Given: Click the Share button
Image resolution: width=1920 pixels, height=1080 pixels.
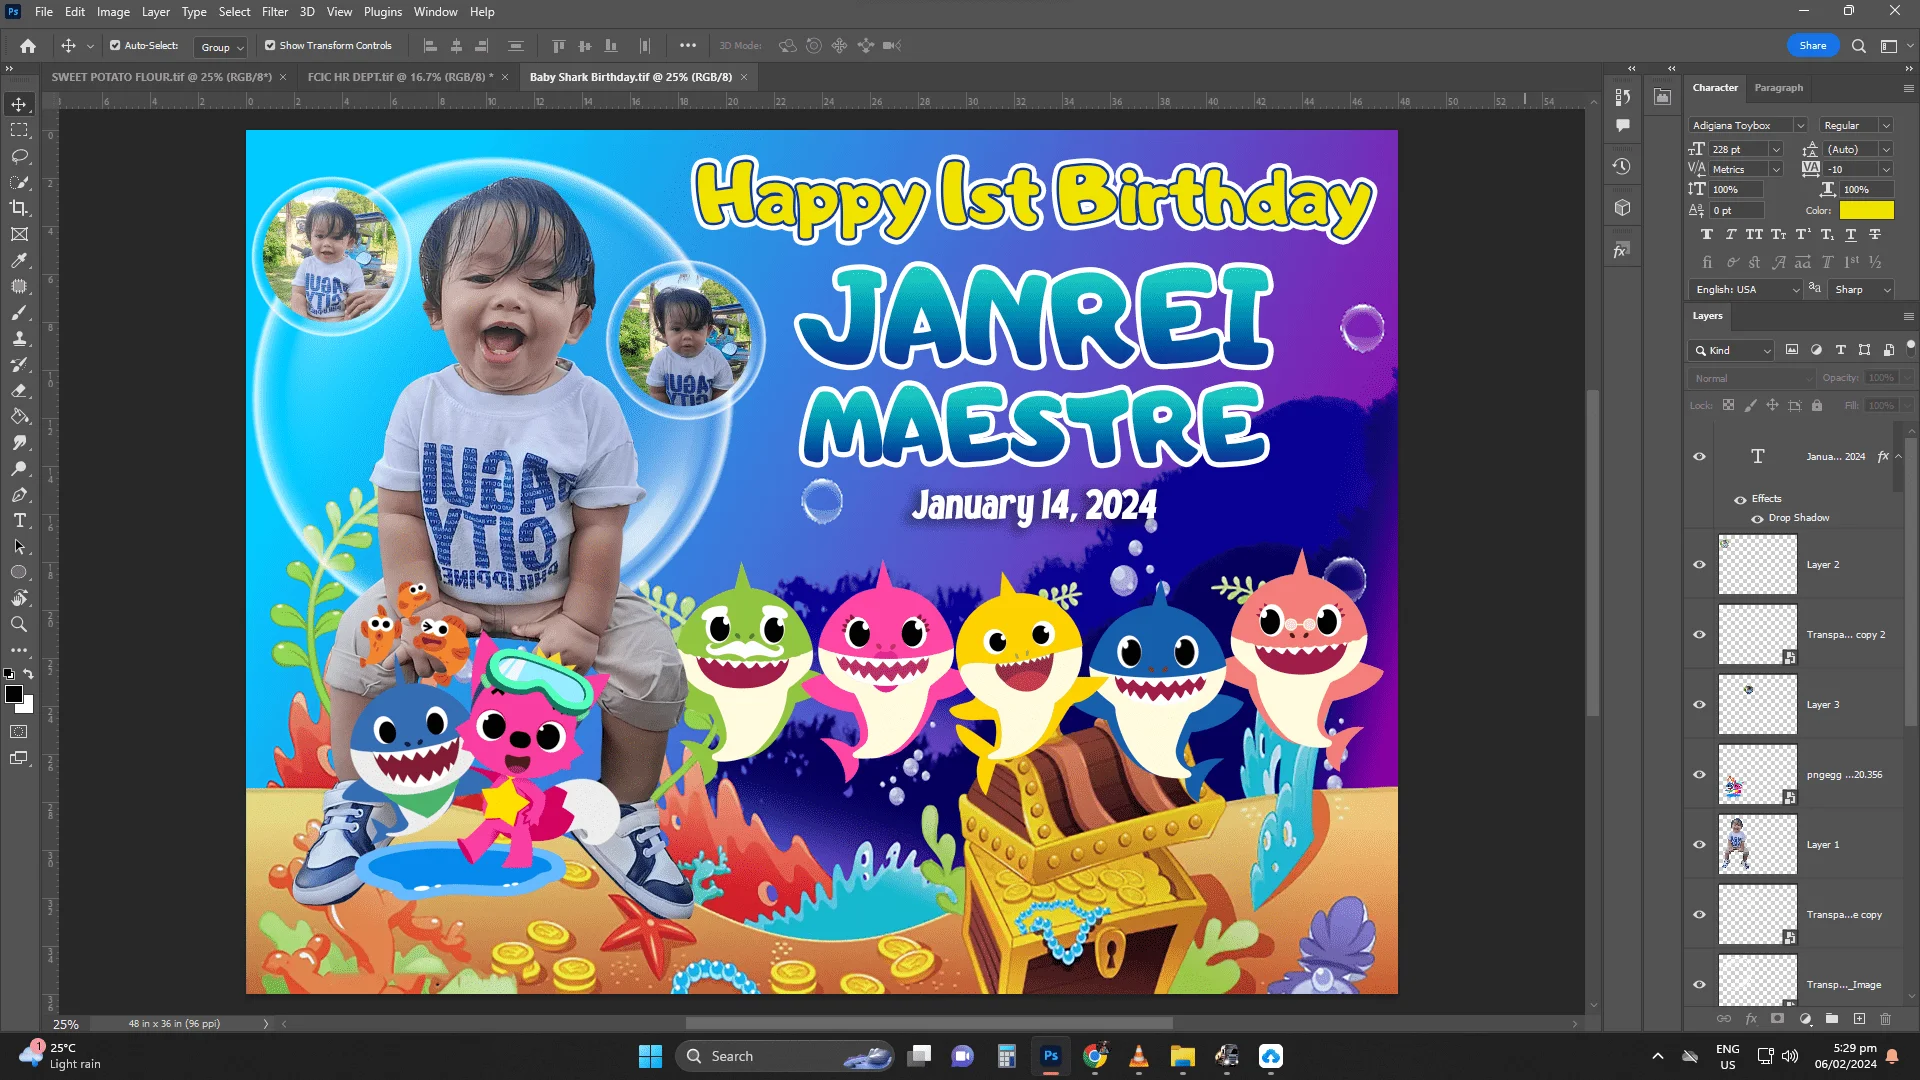Looking at the screenshot, I should (1813, 46).
